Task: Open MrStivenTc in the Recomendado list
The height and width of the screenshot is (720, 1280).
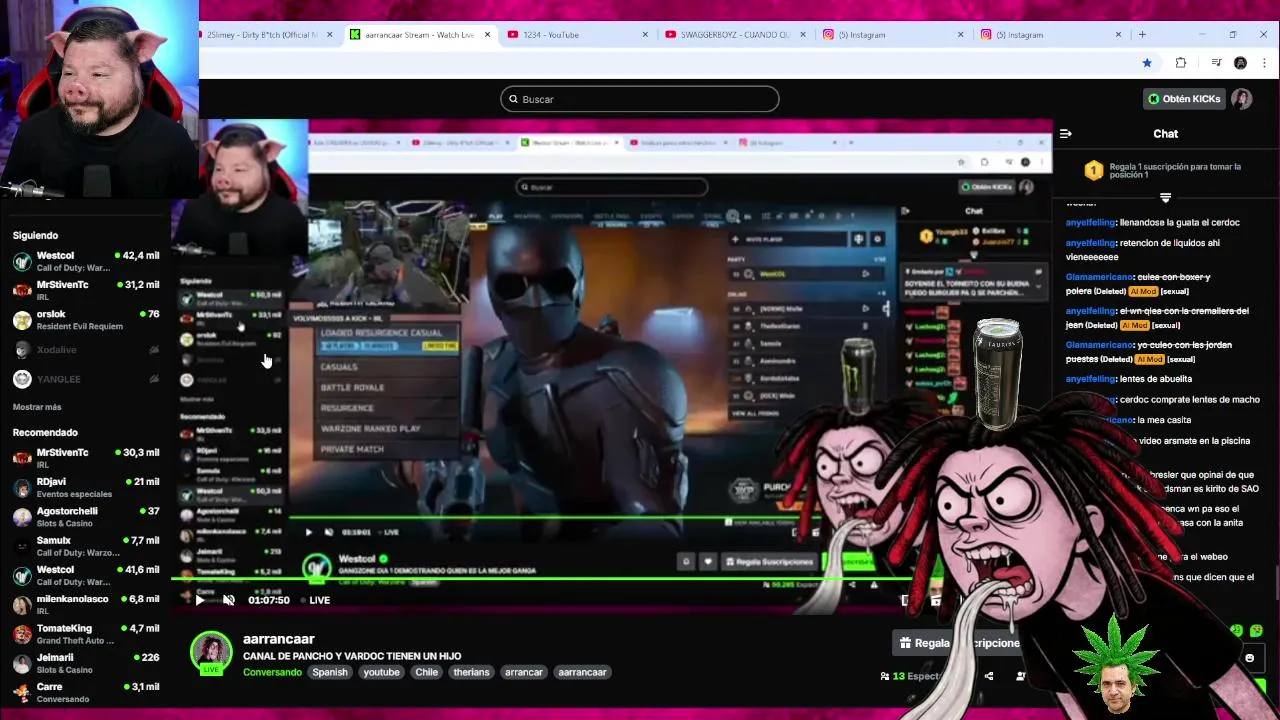Action: coord(86,459)
